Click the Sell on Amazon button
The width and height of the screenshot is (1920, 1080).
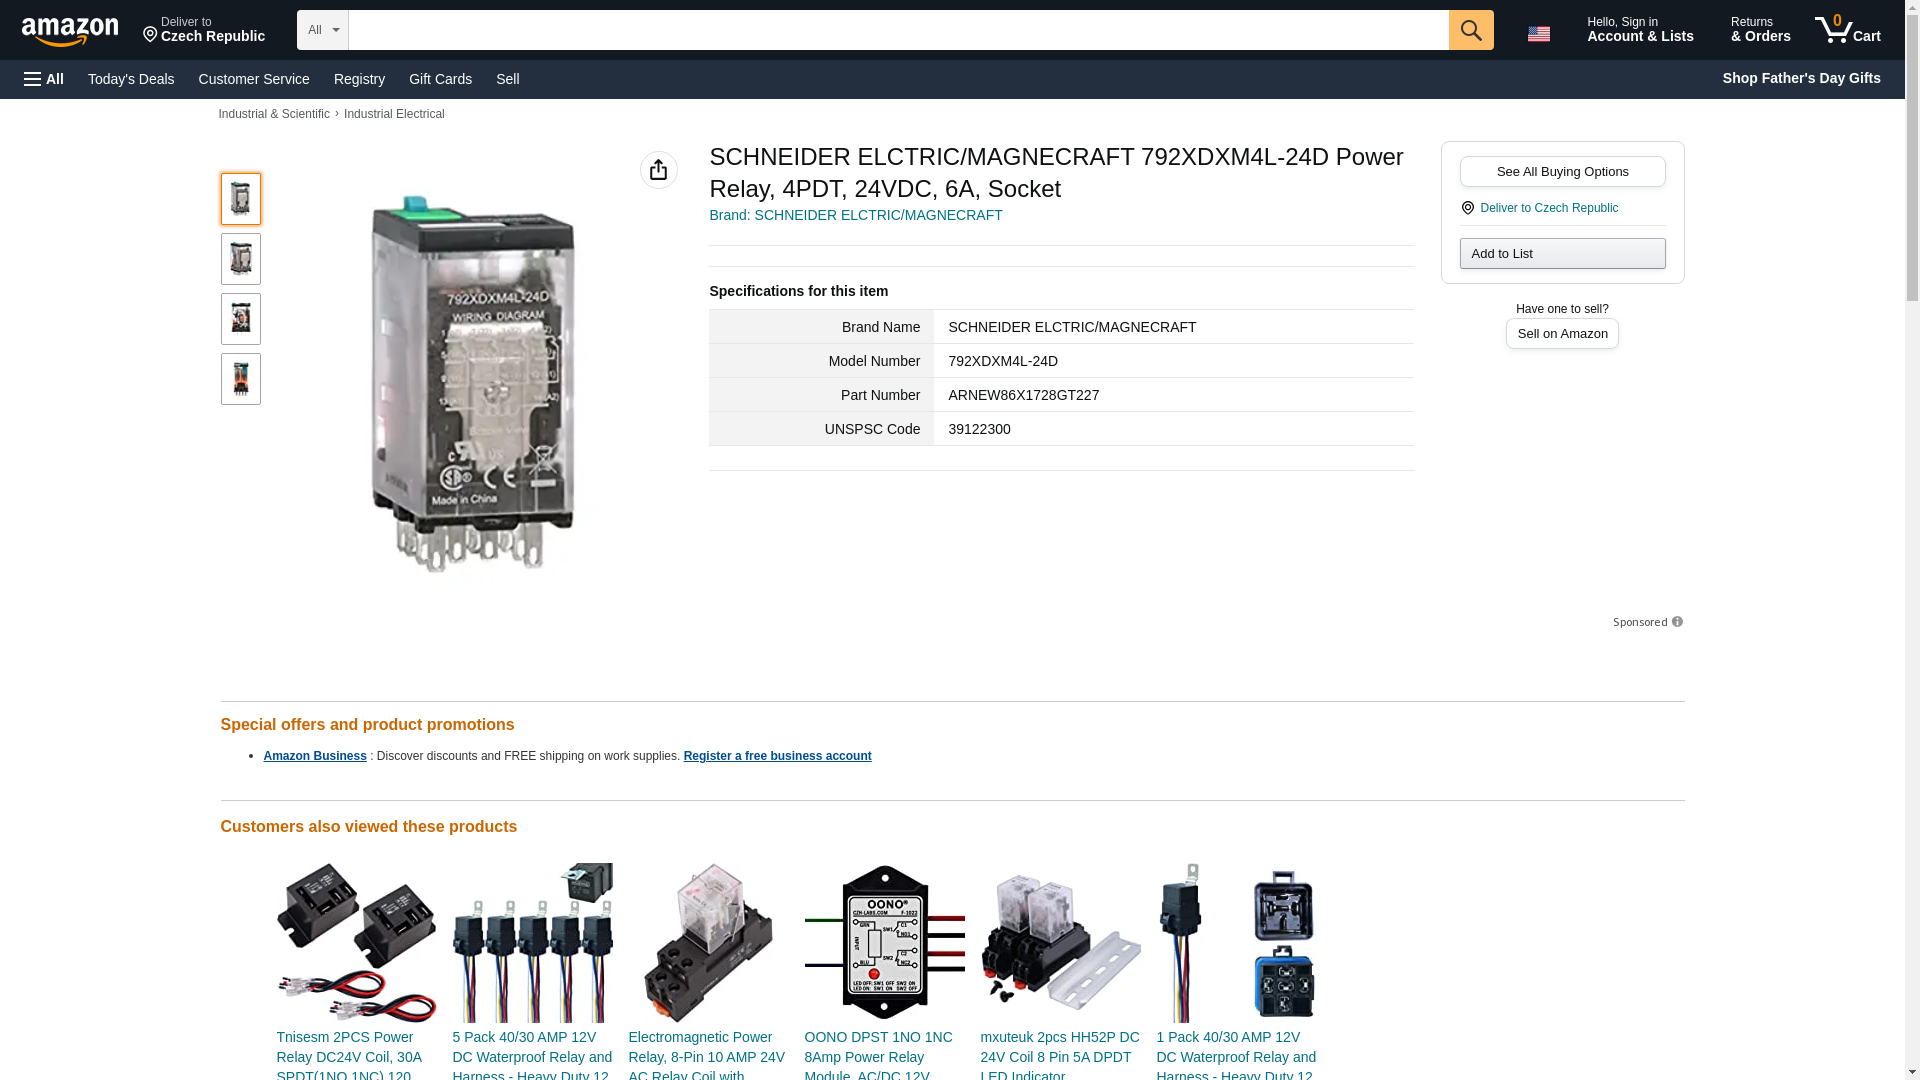point(1562,333)
